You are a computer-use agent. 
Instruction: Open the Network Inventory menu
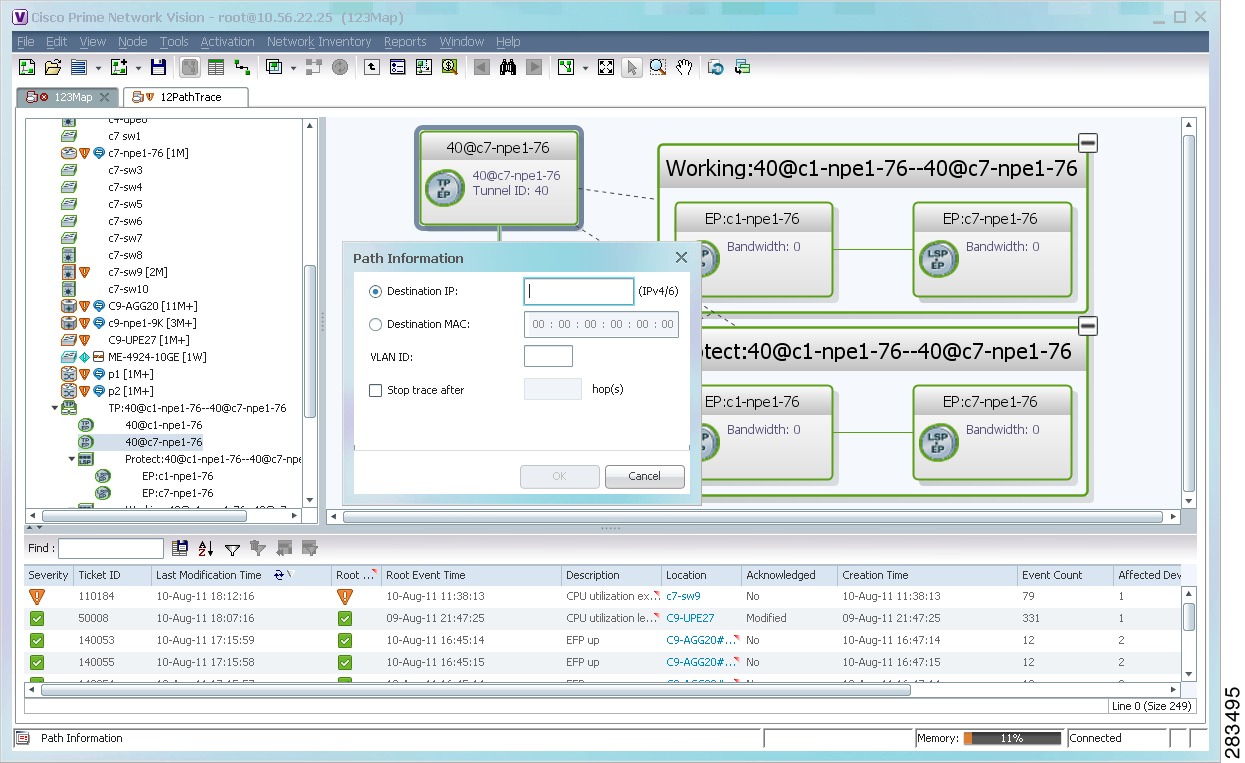[319, 42]
